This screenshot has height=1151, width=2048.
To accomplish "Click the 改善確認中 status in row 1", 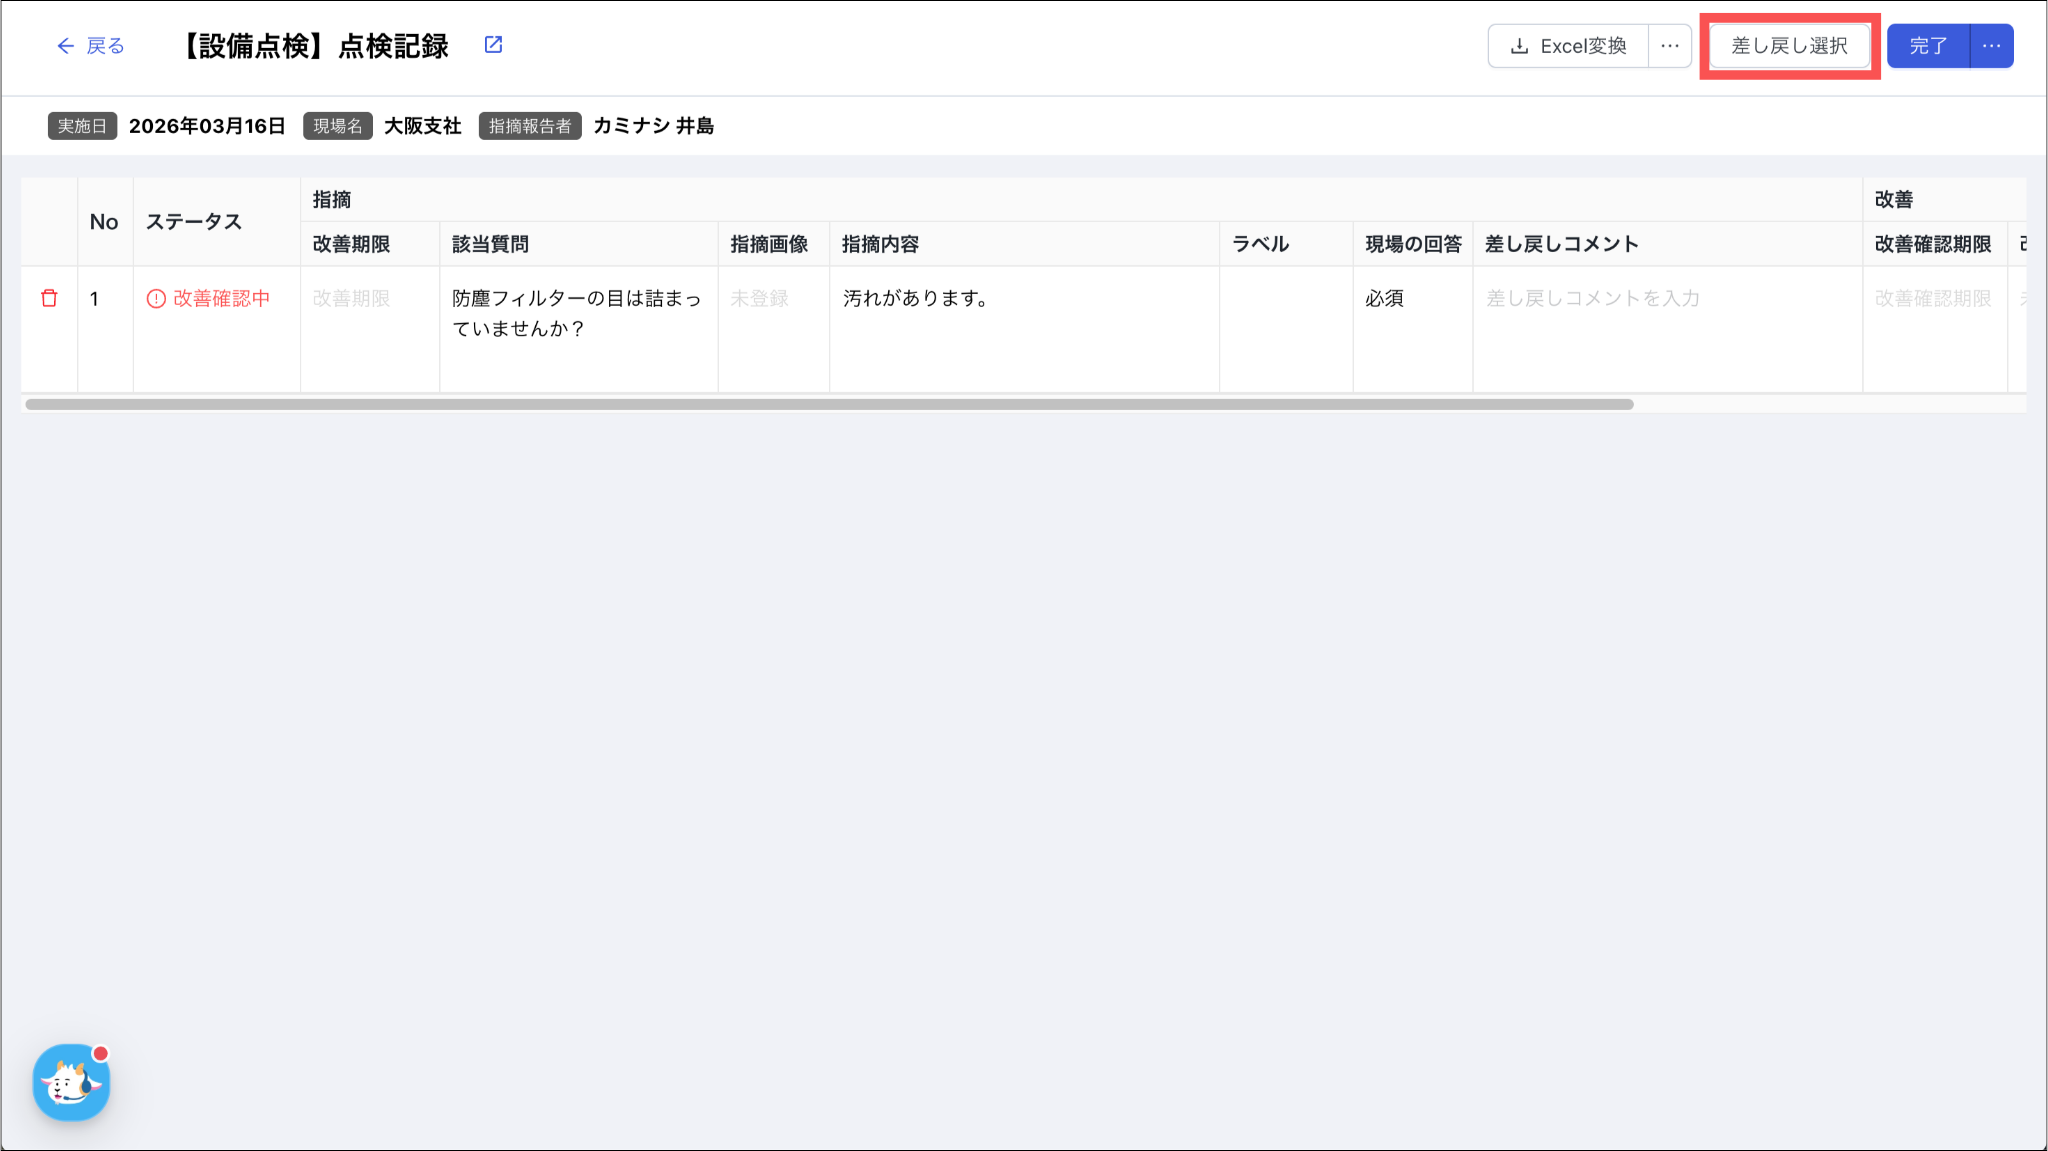I will (x=221, y=299).
